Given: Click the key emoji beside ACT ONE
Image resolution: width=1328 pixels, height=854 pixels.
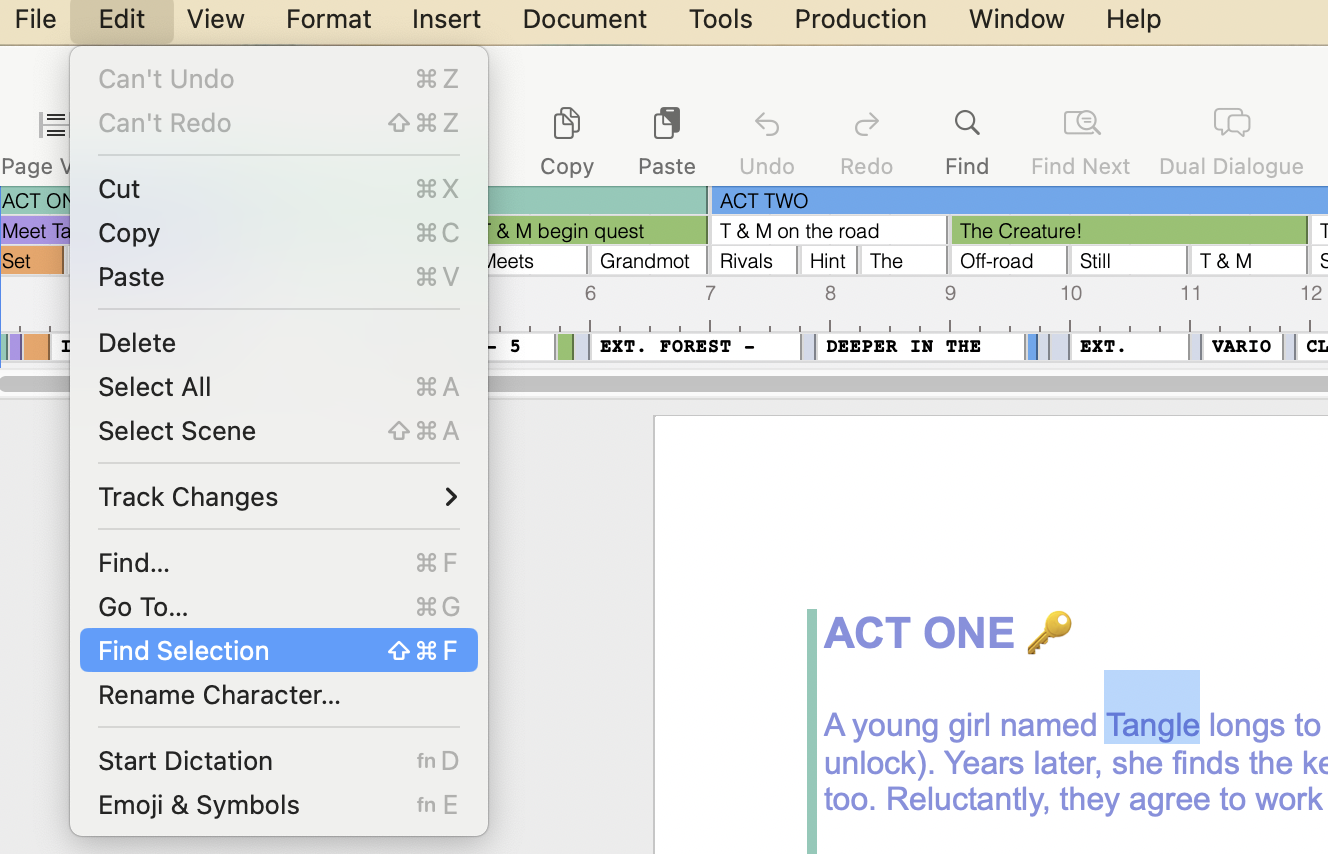Looking at the screenshot, I should [1049, 633].
